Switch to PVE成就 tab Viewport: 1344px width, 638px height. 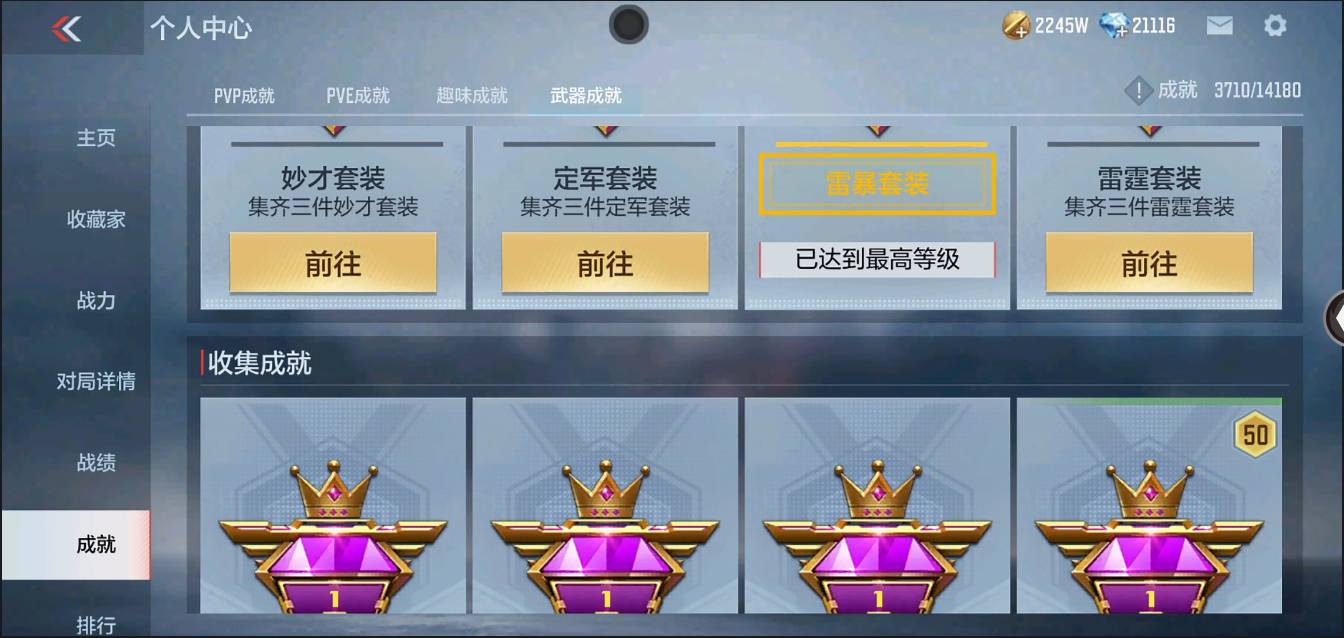(x=358, y=96)
